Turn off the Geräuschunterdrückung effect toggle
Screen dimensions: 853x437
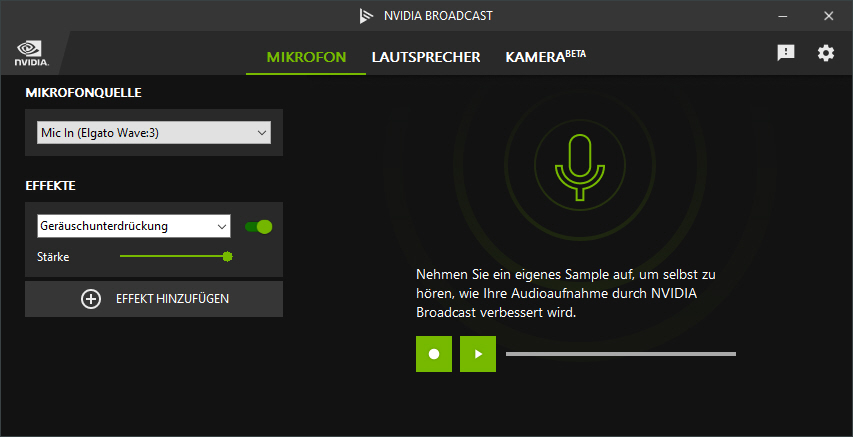pyautogui.click(x=258, y=226)
